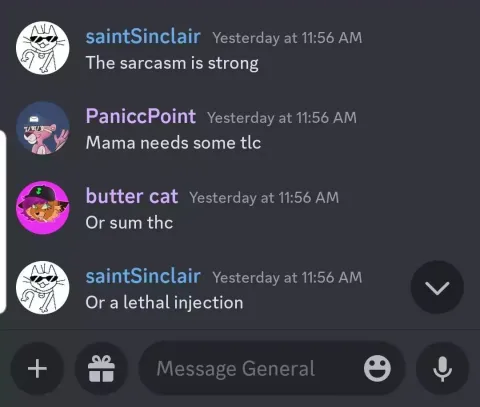The width and height of the screenshot is (480, 407).
Task: Select the PaniccPoint username
Action: (x=141, y=117)
